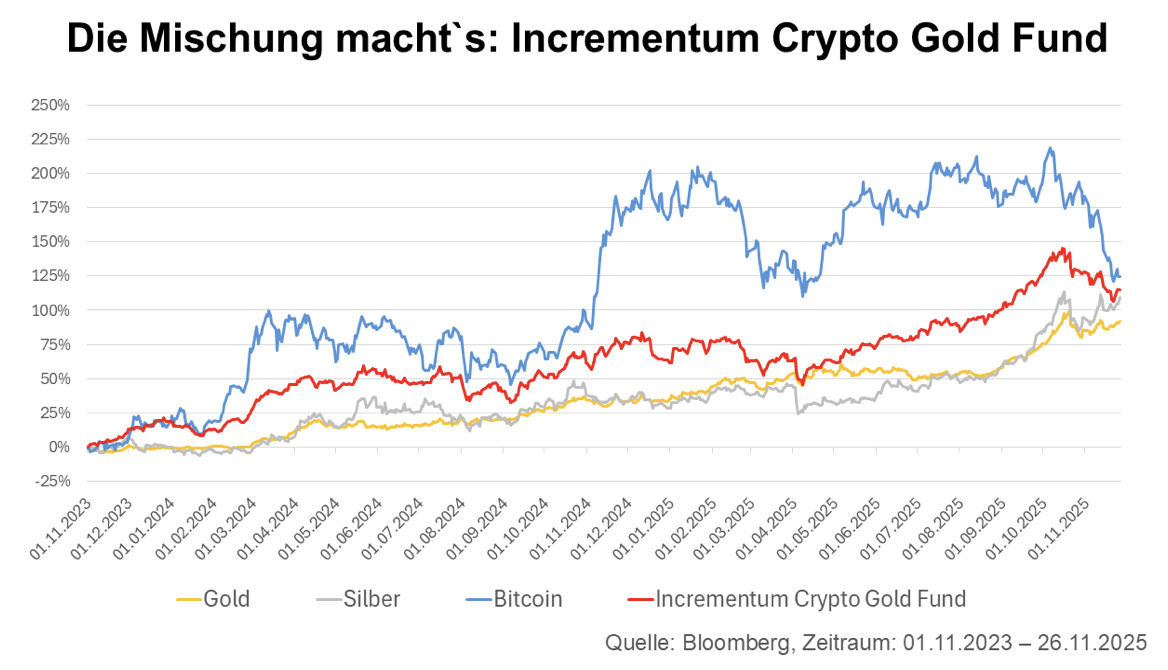This screenshot has width=1168, height=670.
Task: Click the Incrementum Crypto Gold Fund legend label
Action: (811, 599)
